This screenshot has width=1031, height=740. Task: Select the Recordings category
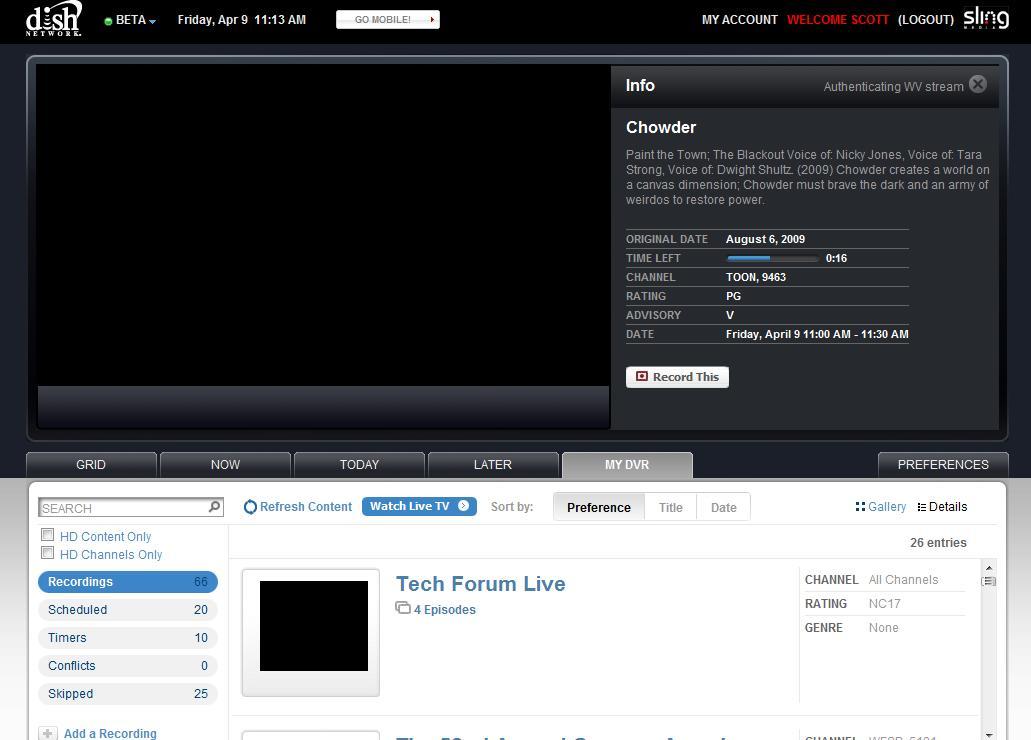pyautogui.click(x=128, y=582)
